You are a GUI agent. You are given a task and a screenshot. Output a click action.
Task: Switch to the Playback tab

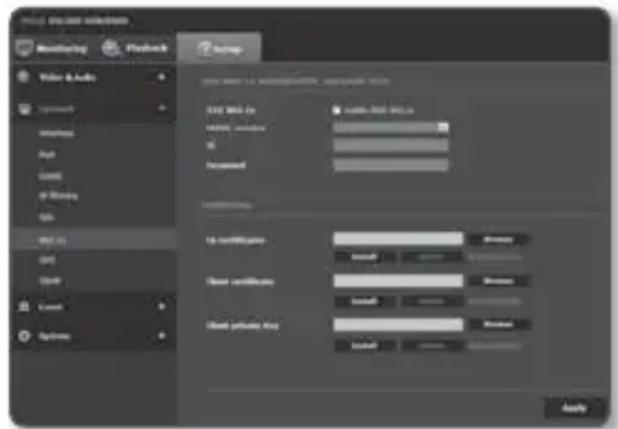click(135, 48)
